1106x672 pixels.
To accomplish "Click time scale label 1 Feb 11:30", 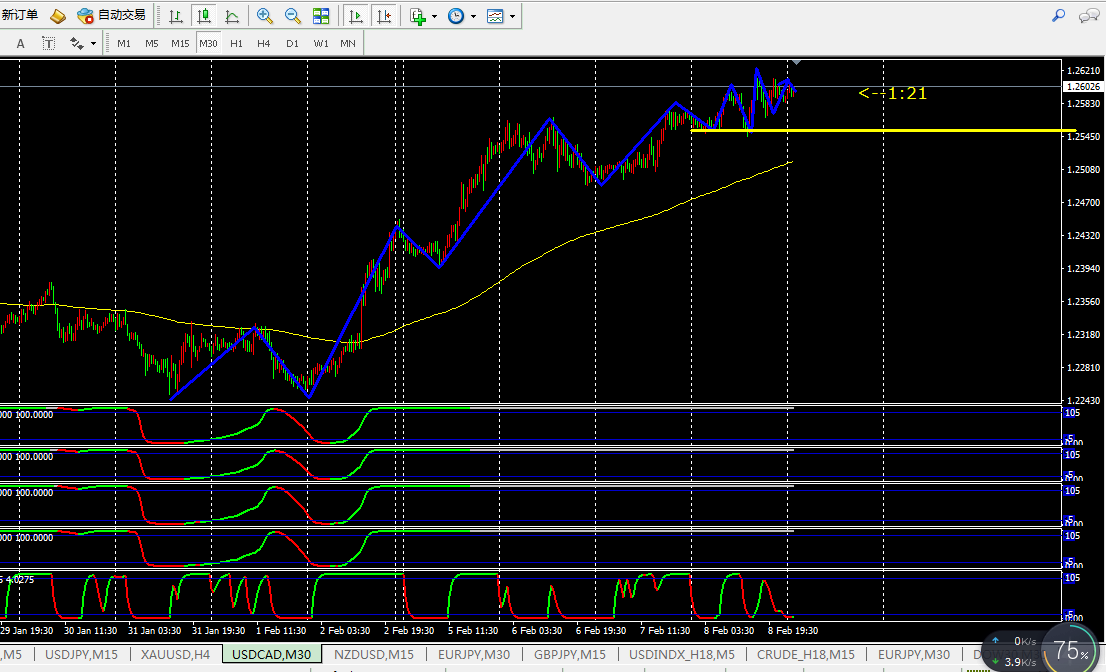I will pos(281,630).
